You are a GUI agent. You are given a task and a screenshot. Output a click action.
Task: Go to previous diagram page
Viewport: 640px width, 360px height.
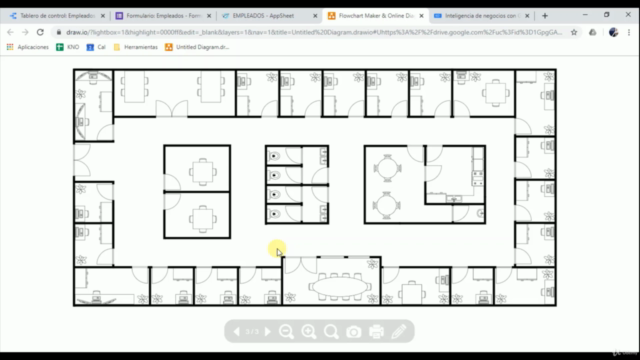236,331
